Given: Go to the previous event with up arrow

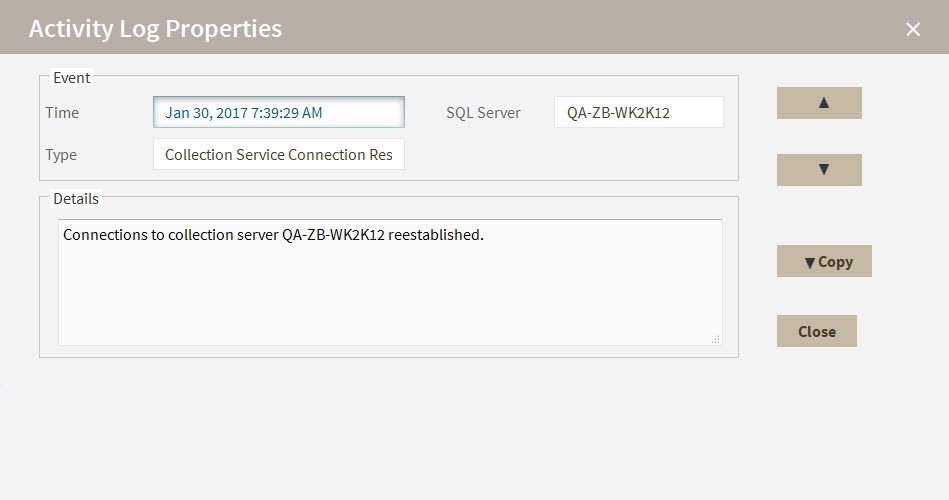Looking at the screenshot, I should pyautogui.click(x=819, y=103).
